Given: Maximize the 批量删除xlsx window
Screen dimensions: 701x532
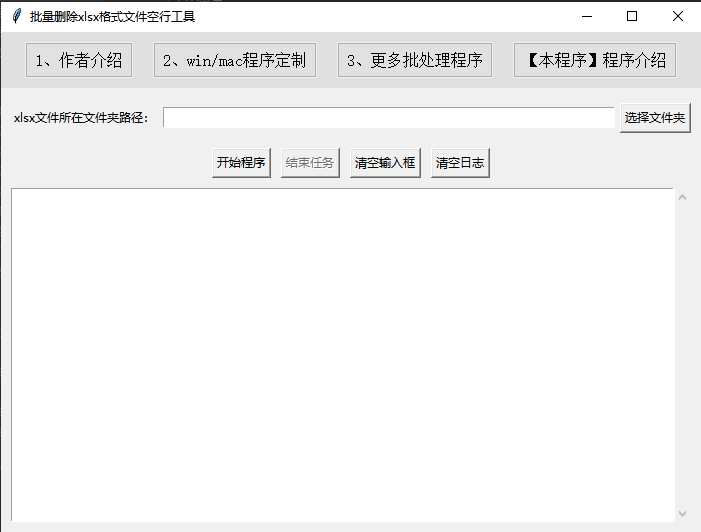Looking at the screenshot, I should [632, 16].
